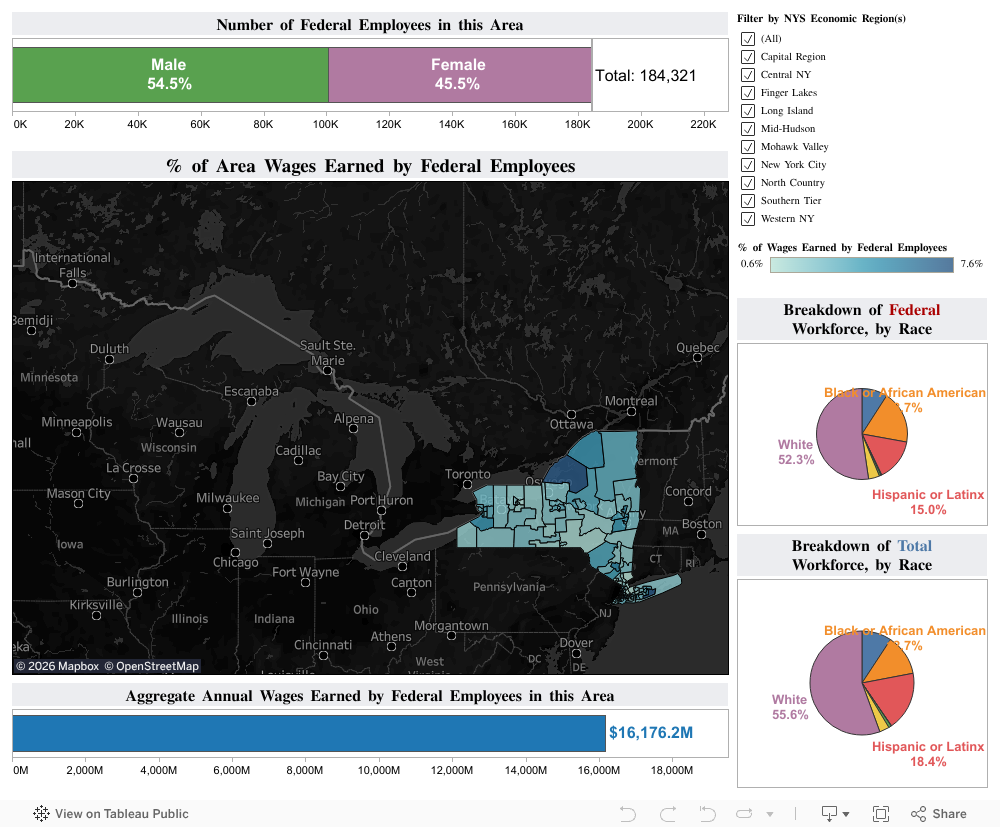
Task: Click the Revert icon in toolbar
Action: 707,813
